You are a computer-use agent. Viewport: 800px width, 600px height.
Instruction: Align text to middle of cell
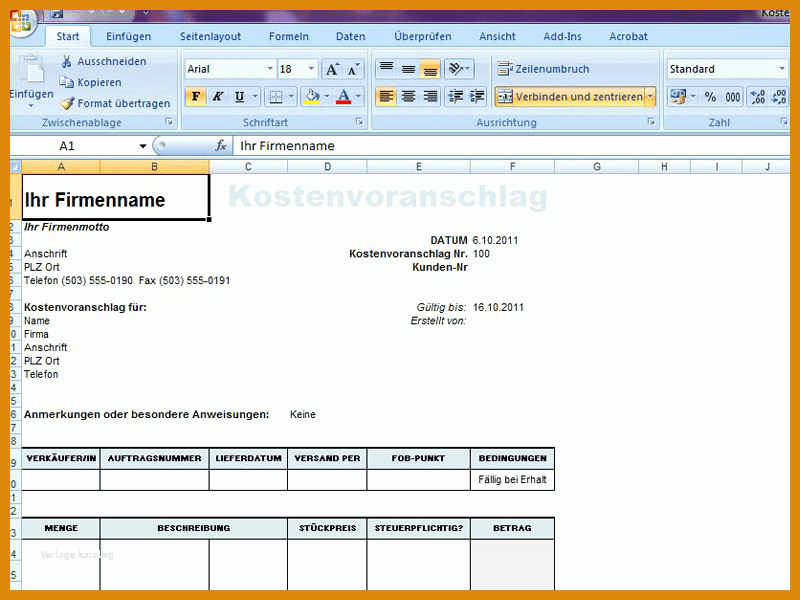coord(408,68)
